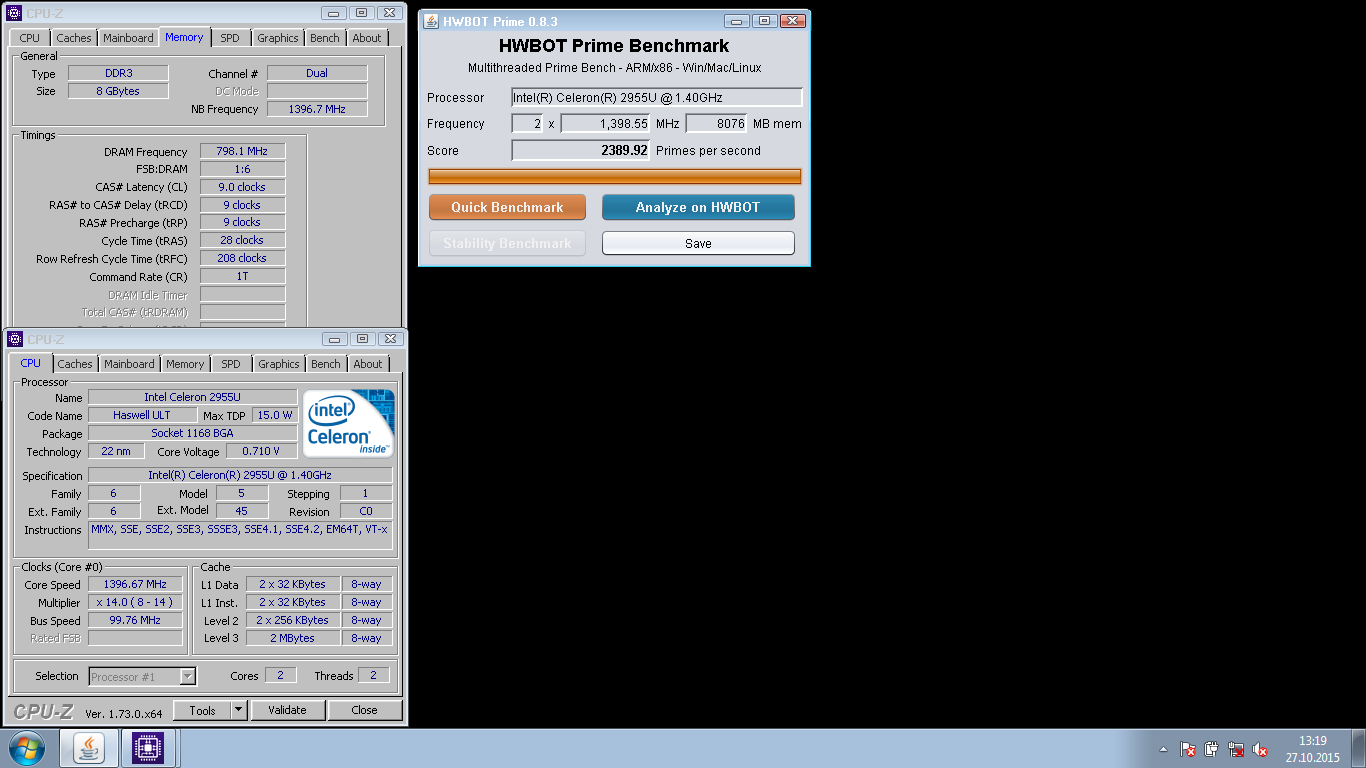Open Caches tab in Memory window
The height and width of the screenshot is (768, 1366).
(74, 38)
